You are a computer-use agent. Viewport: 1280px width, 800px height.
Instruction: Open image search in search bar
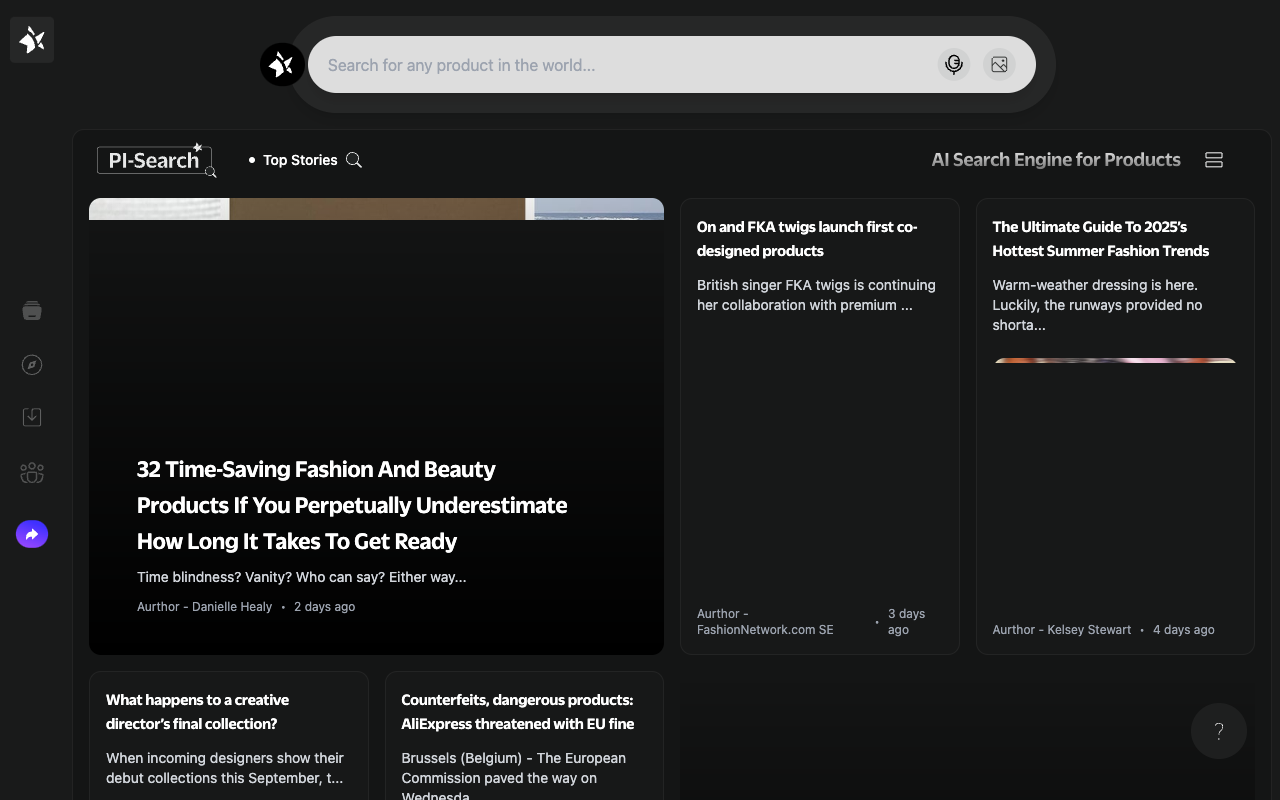[999, 65]
